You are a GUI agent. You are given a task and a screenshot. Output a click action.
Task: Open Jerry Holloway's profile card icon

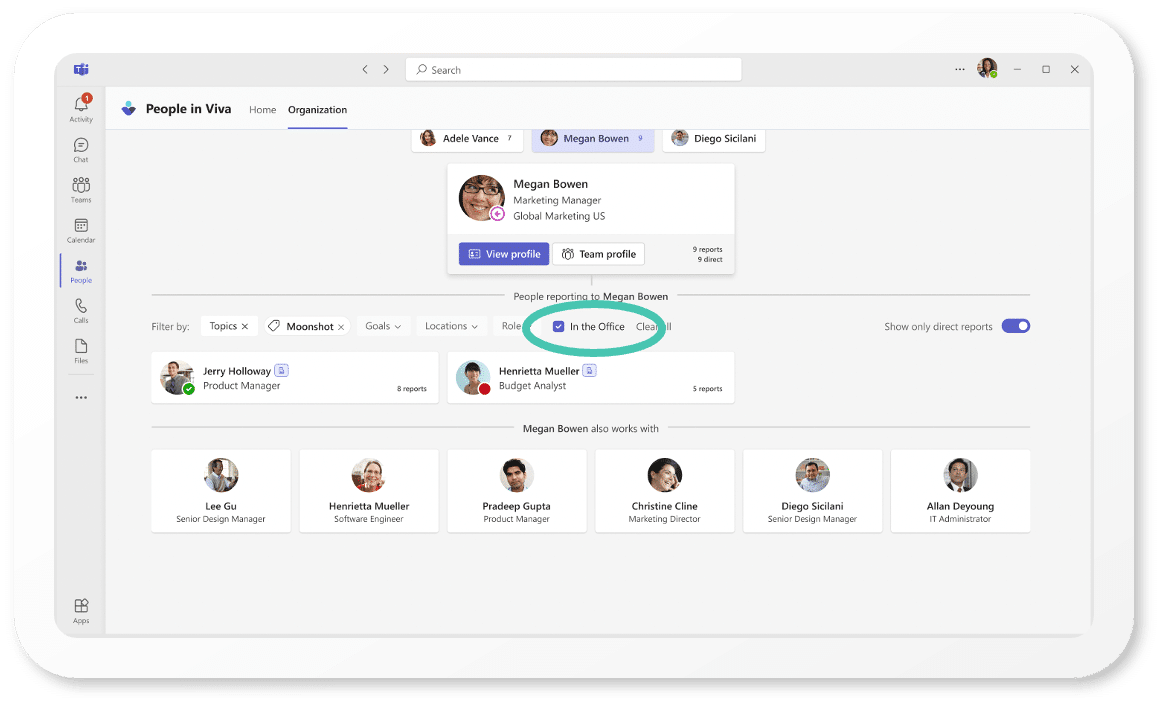point(282,370)
